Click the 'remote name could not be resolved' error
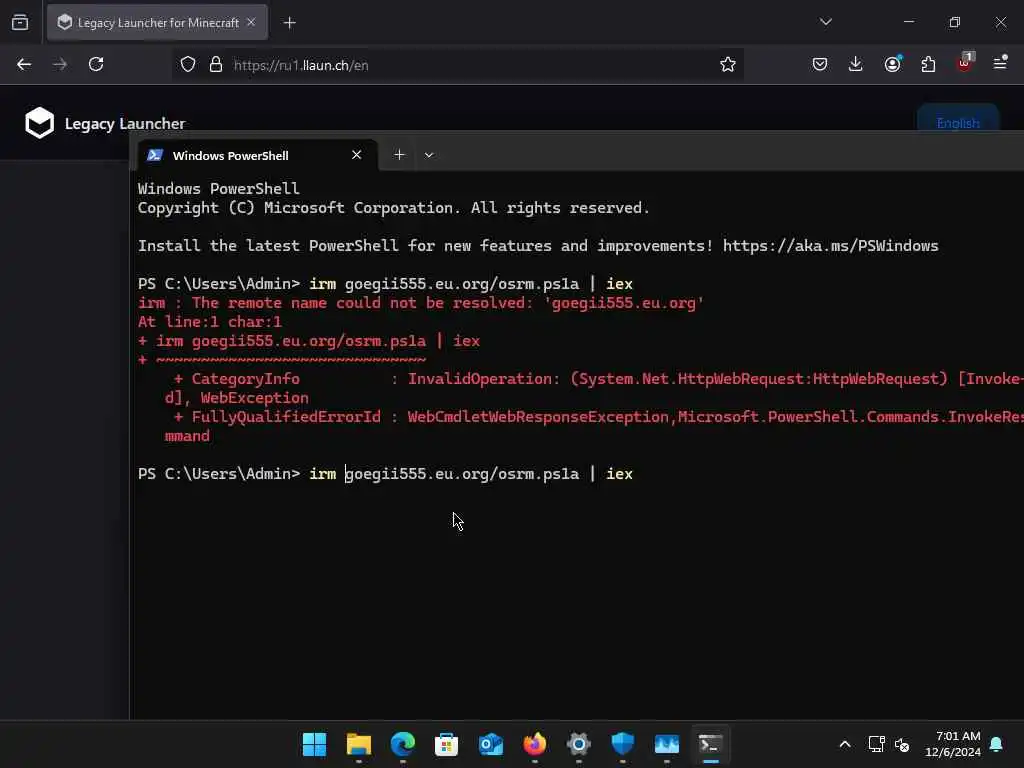The width and height of the screenshot is (1024, 768). click(x=421, y=303)
